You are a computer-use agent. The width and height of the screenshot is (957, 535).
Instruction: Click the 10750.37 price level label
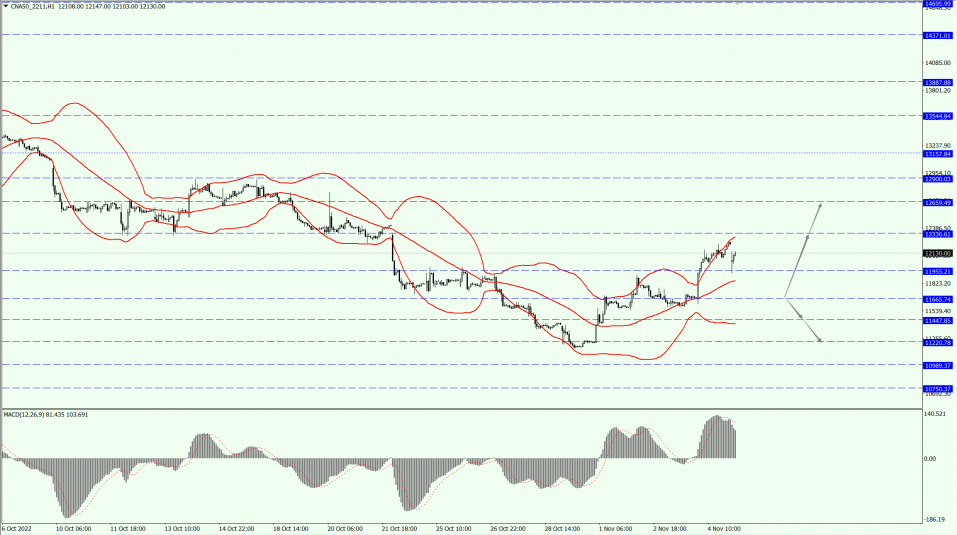(x=937, y=388)
